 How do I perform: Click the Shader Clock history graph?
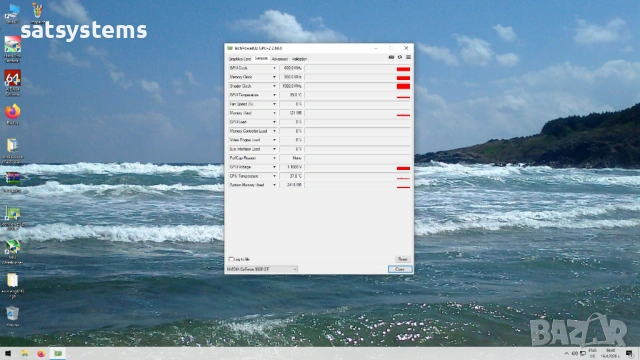pyautogui.click(x=358, y=86)
